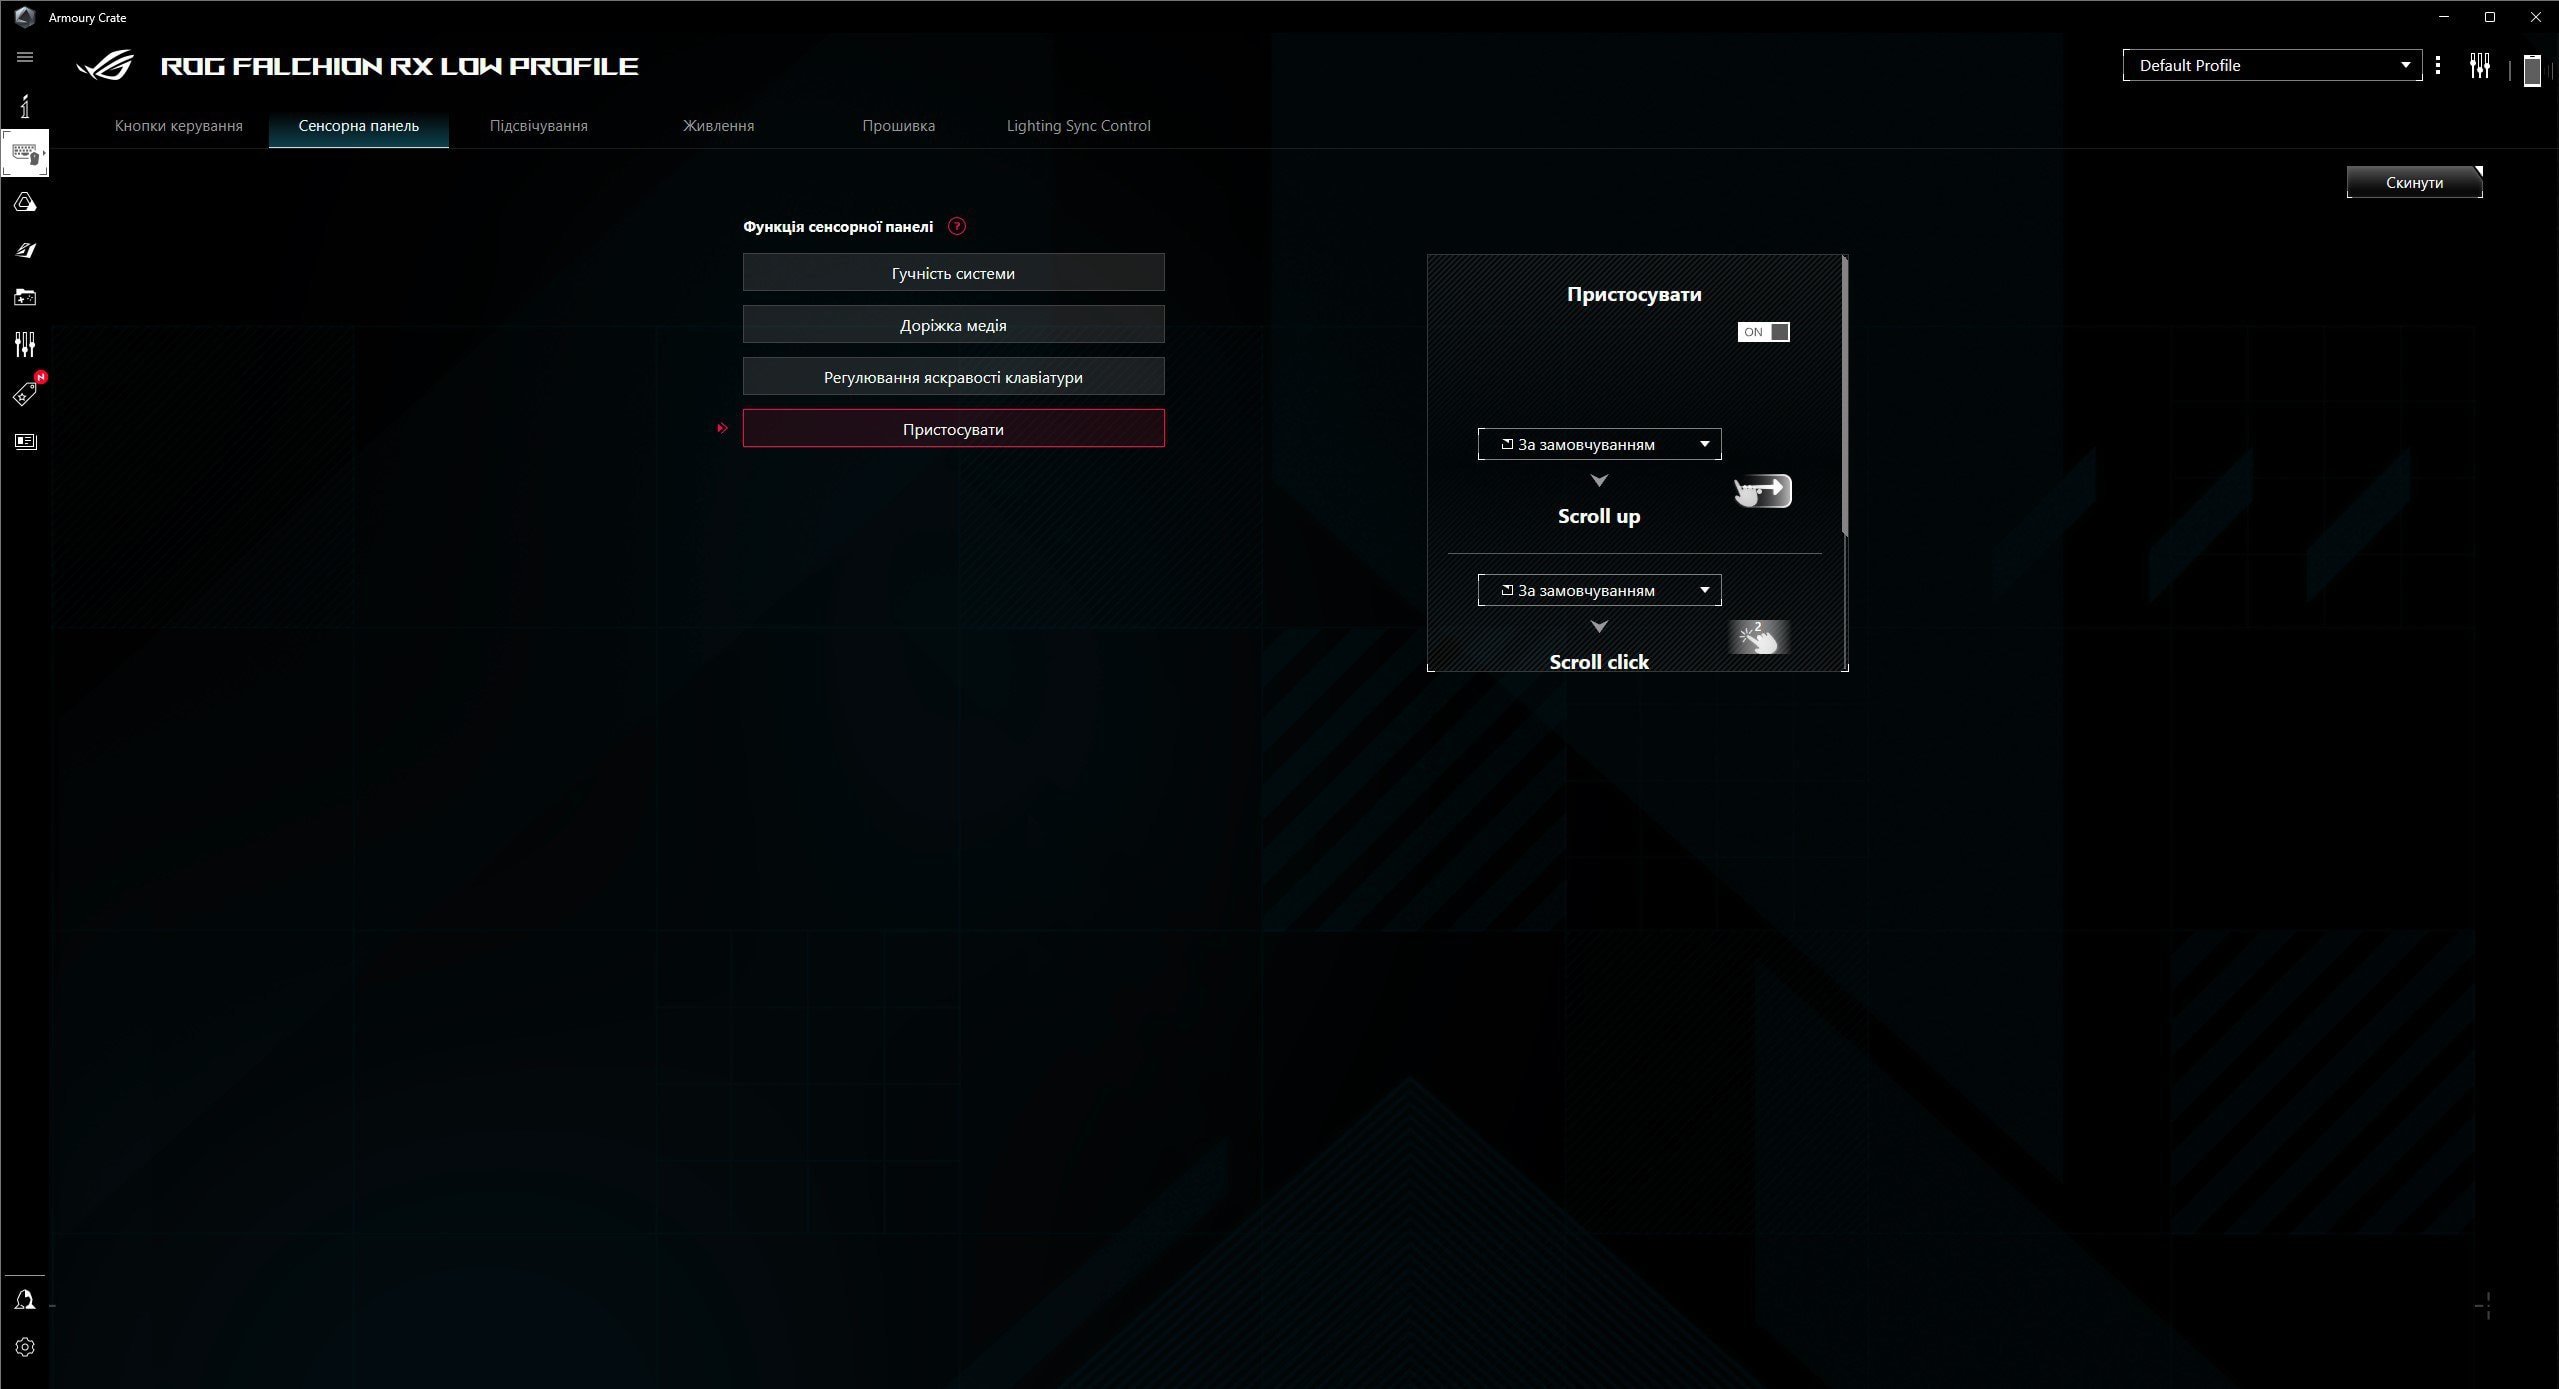Click the Scroll up label text

pos(1599,516)
